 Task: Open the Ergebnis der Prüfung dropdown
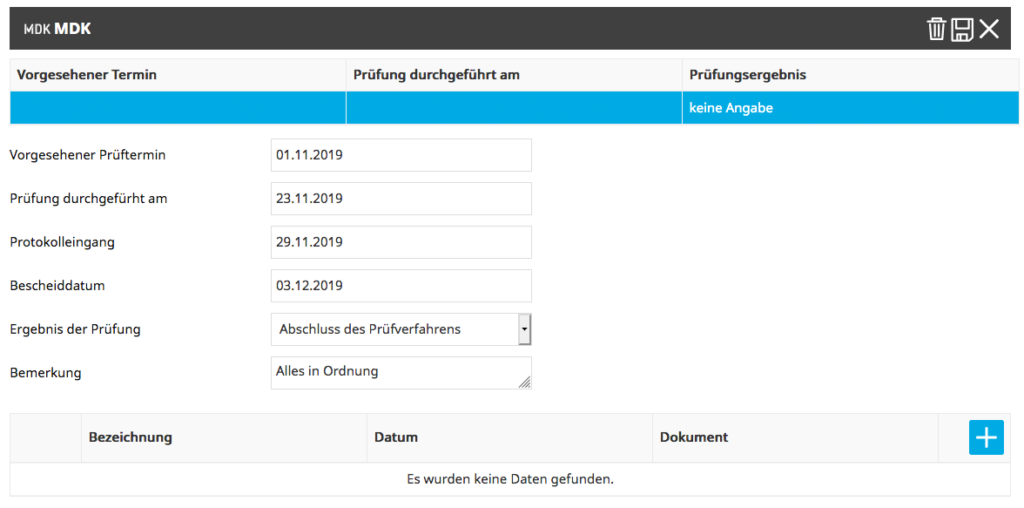[400, 329]
